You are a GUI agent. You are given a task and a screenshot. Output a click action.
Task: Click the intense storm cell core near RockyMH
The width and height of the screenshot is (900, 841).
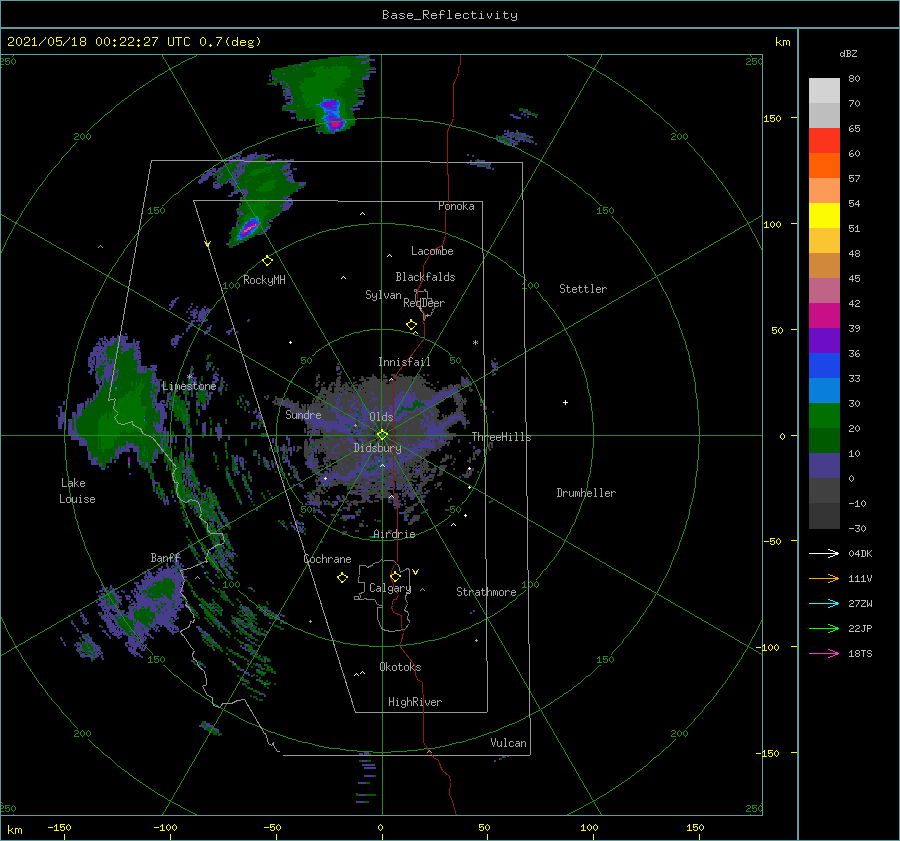(x=249, y=228)
